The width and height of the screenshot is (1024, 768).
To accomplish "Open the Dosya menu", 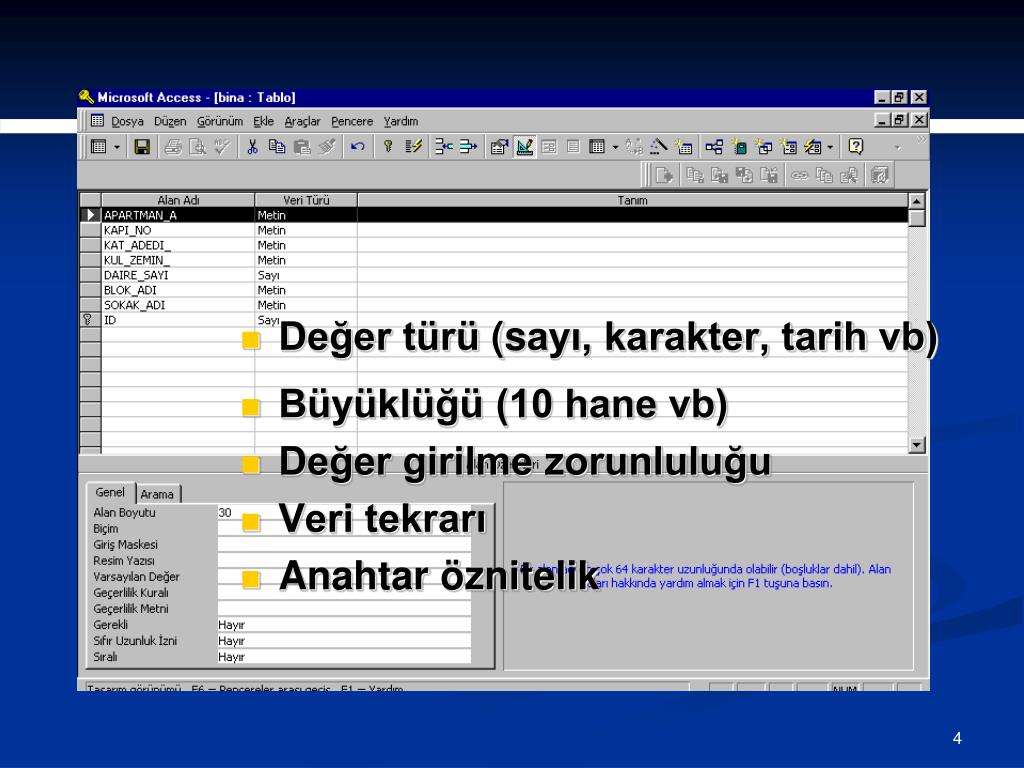I will (127, 121).
